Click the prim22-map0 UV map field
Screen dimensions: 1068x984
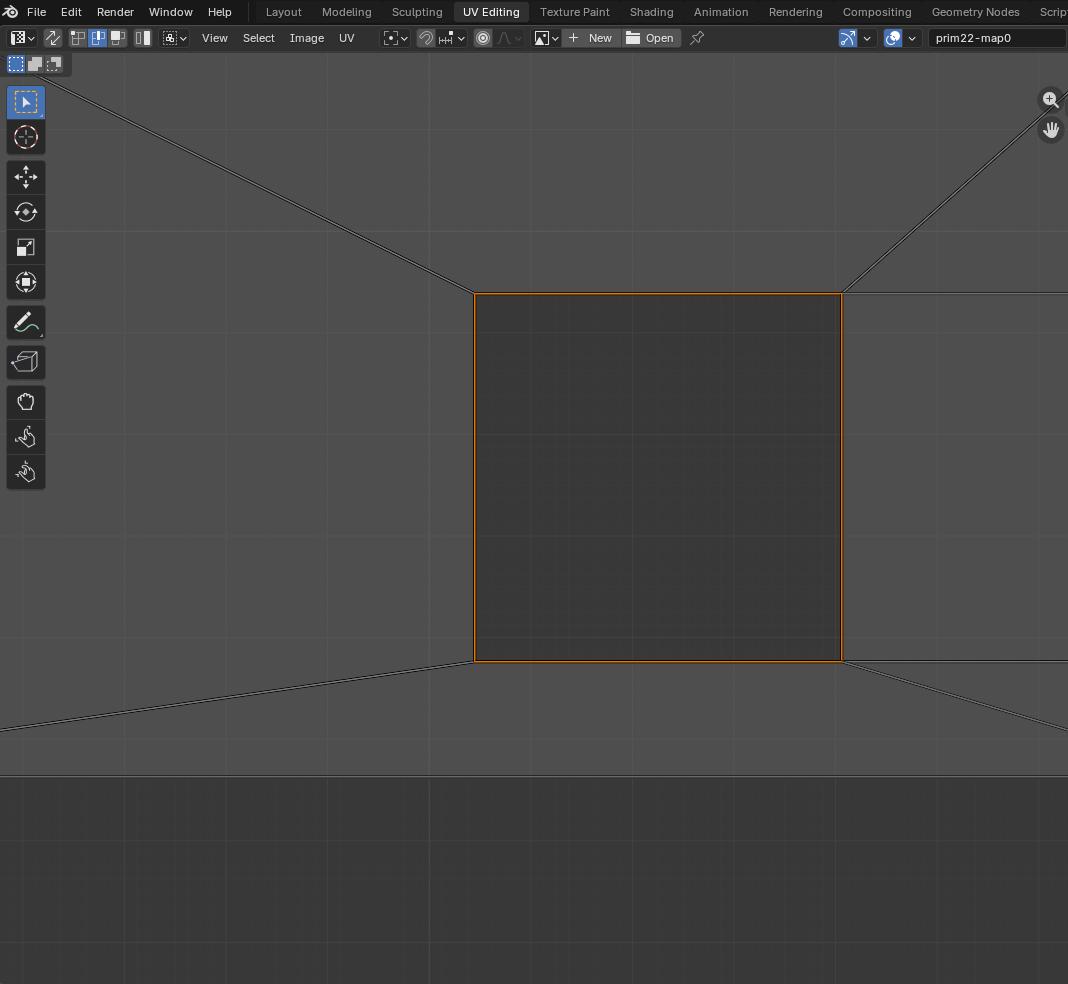(x=998, y=38)
